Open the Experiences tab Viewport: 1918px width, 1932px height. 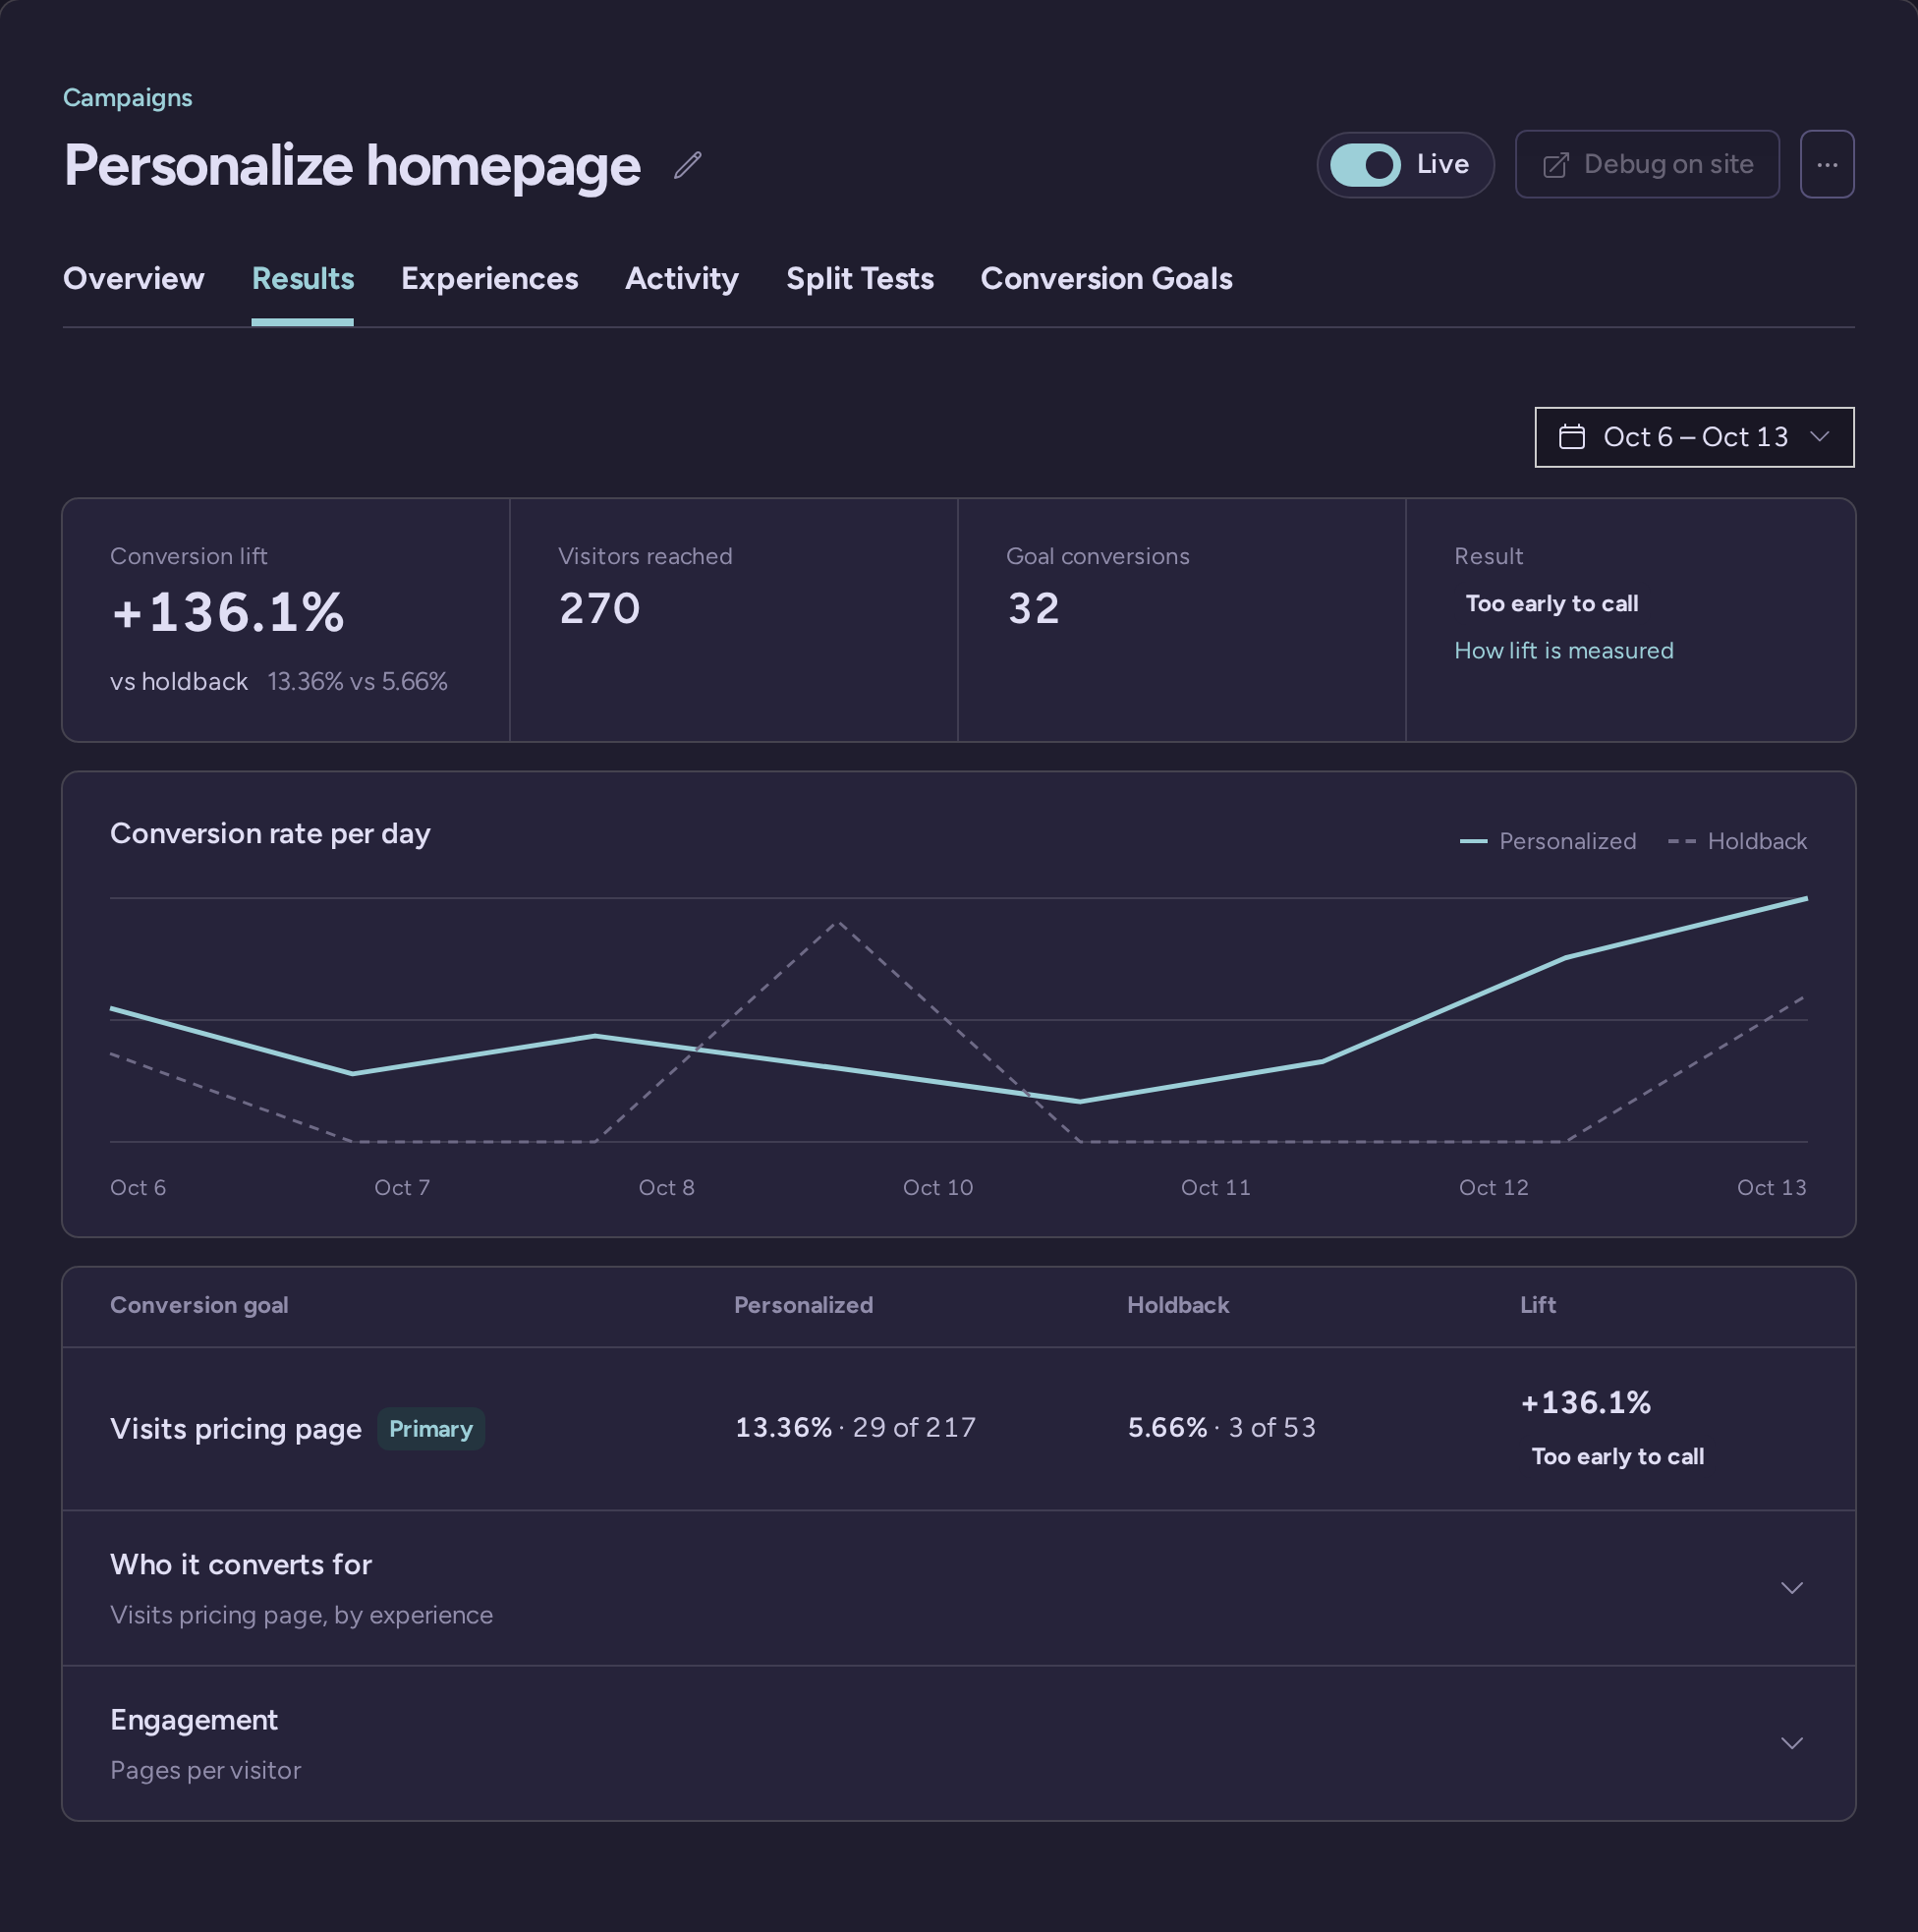[489, 278]
